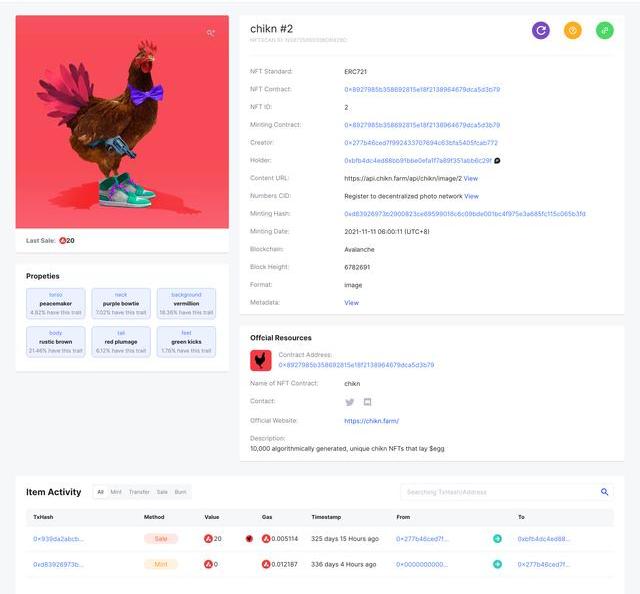640x594 pixels.
Task: Click the Avalanche blockchain value
Action: pos(359,249)
